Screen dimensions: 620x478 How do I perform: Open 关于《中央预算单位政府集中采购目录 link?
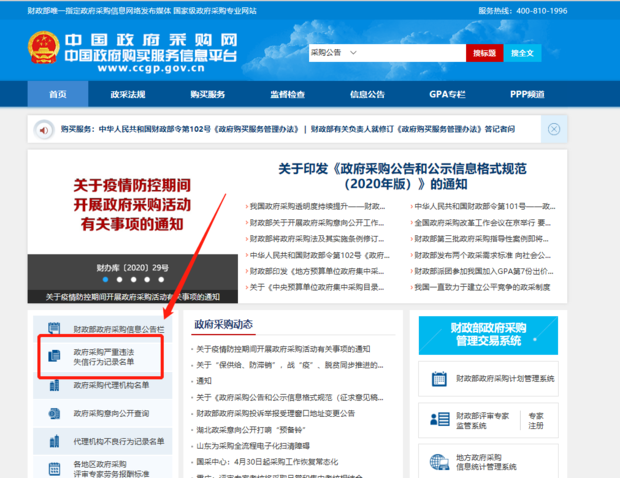pyautogui.click(x=317, y=287)
